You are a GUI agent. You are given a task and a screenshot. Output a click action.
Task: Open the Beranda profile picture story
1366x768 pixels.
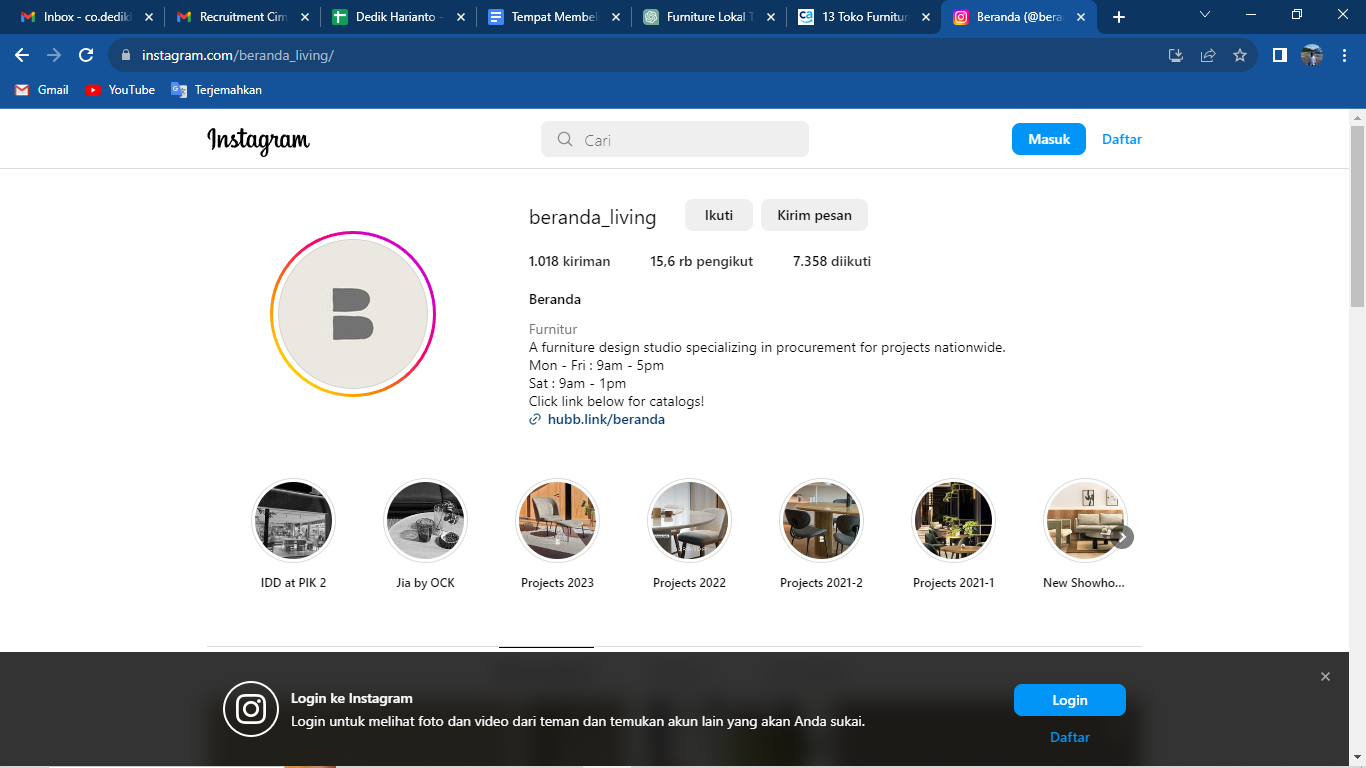click(x=353, y=314)
